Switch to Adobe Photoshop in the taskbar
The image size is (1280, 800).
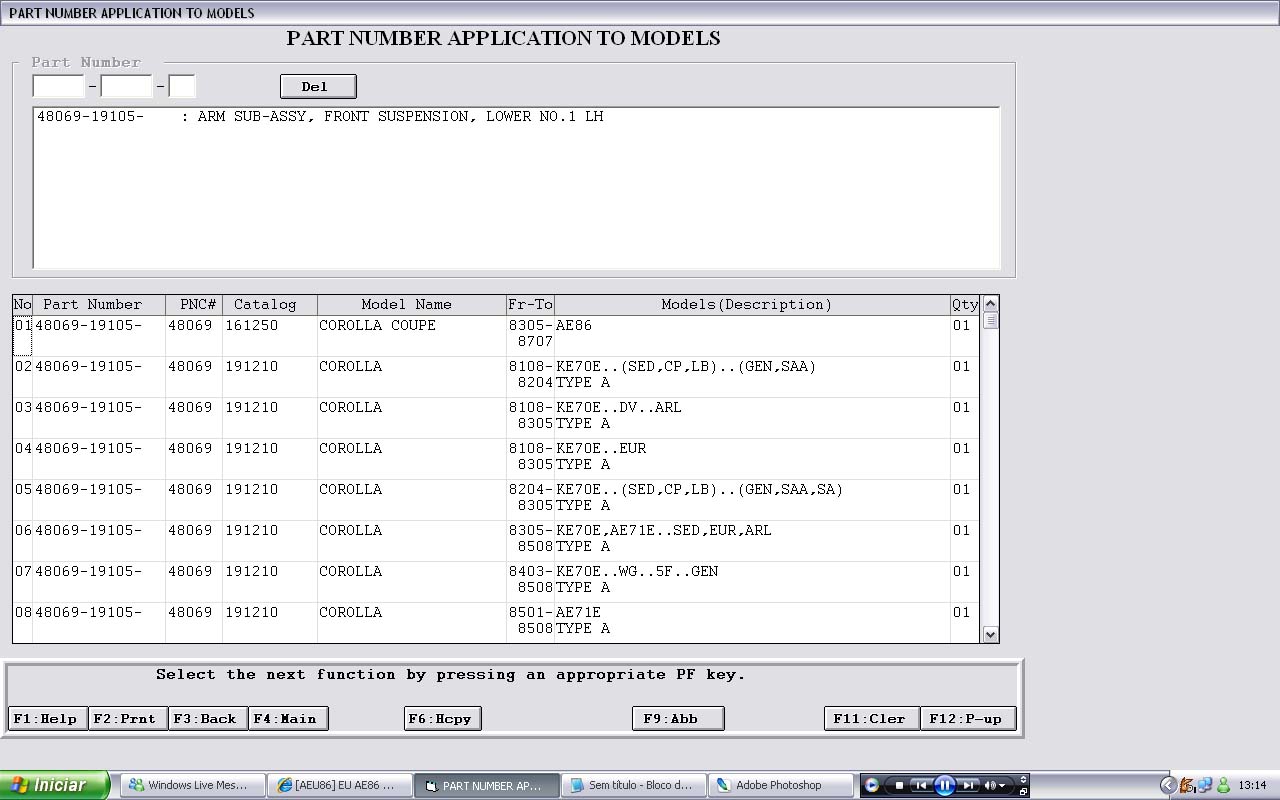coord(781,785)
